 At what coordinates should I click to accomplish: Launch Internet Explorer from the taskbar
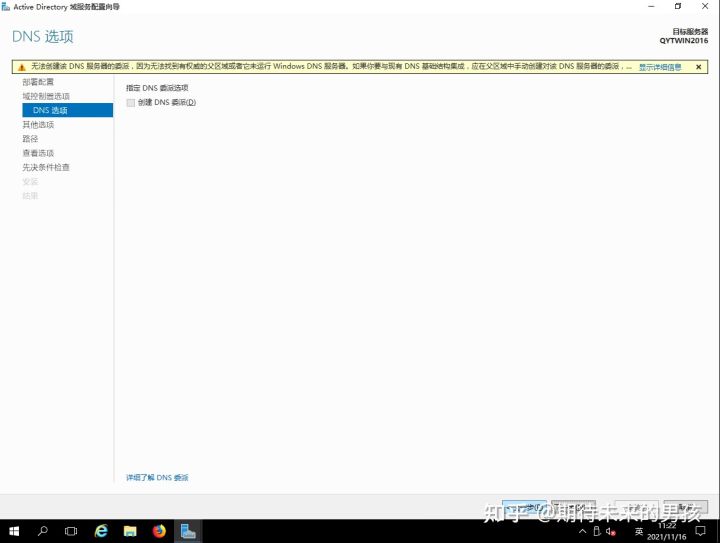101,531
